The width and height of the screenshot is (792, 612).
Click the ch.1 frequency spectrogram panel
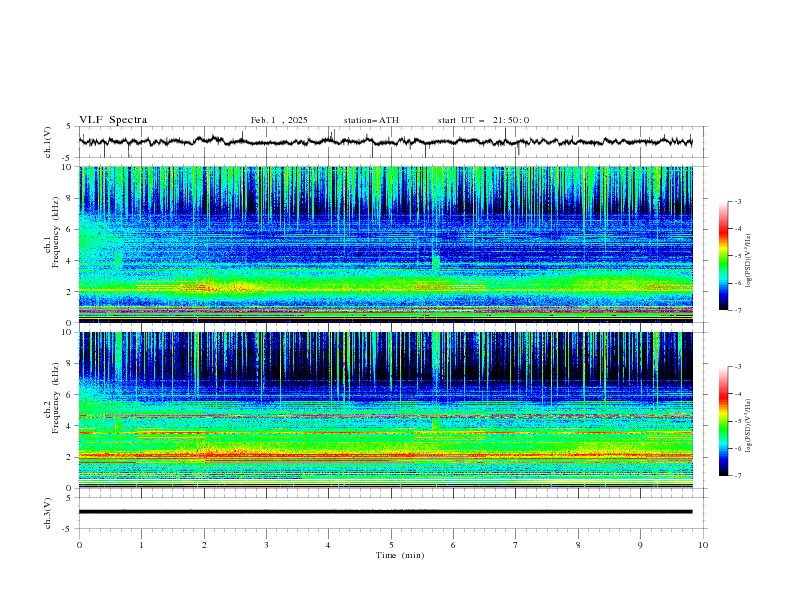click(x=386, y=244)
